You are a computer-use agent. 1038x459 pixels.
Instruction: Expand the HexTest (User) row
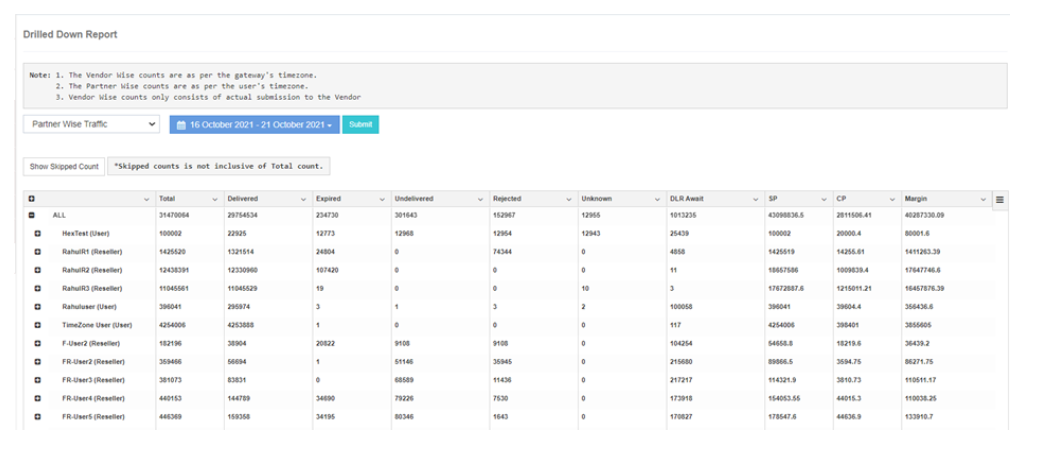click(x=38, y=232)
